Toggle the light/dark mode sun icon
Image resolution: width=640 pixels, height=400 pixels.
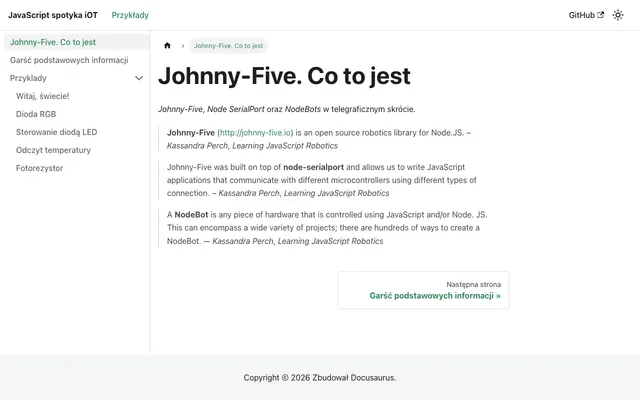click(x=618, y=15)
